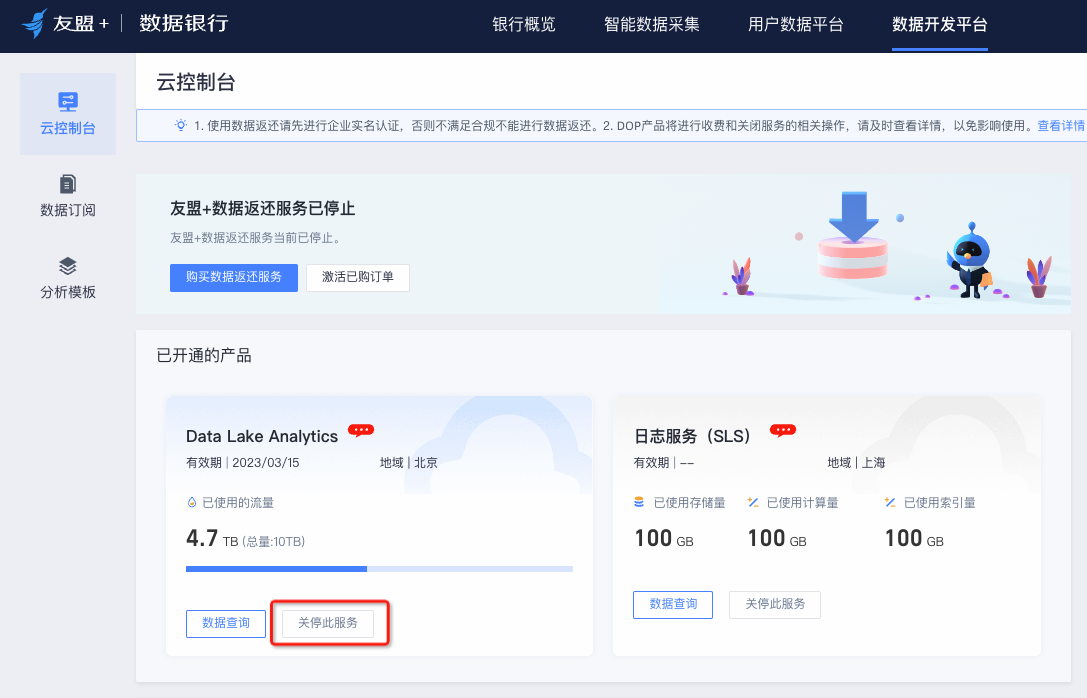
Task: Click the 友盟+数据返还服务当前已停止 description
Action: pyautogui.click(x=255, y=238)
